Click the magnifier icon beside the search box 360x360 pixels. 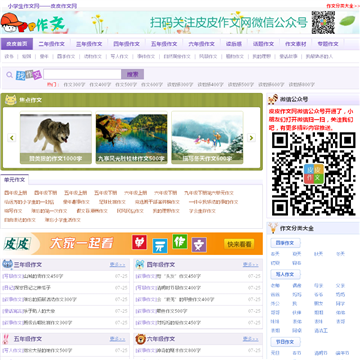coord(9,75)
